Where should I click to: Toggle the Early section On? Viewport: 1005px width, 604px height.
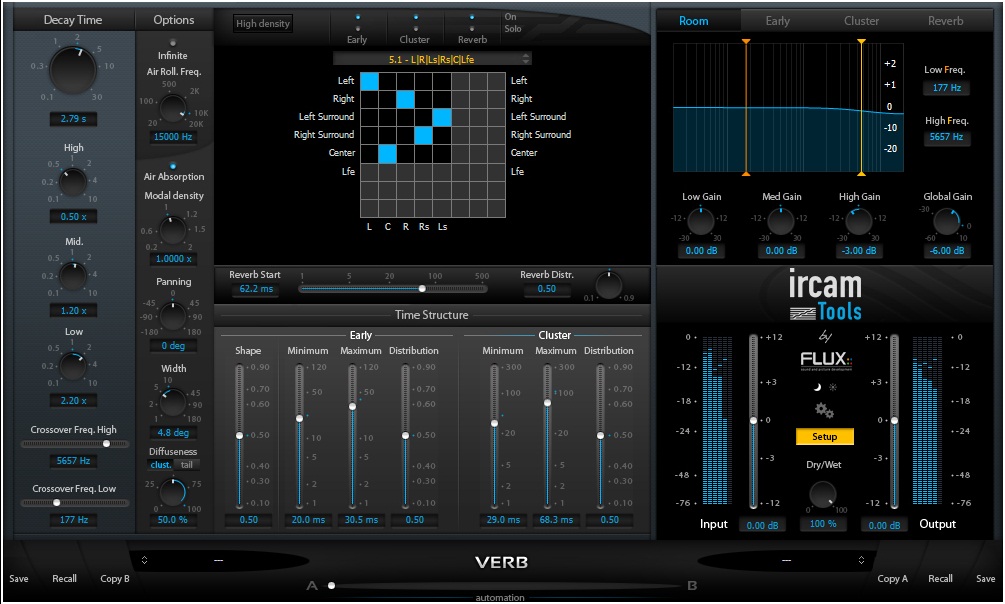(x=358, y=16)
